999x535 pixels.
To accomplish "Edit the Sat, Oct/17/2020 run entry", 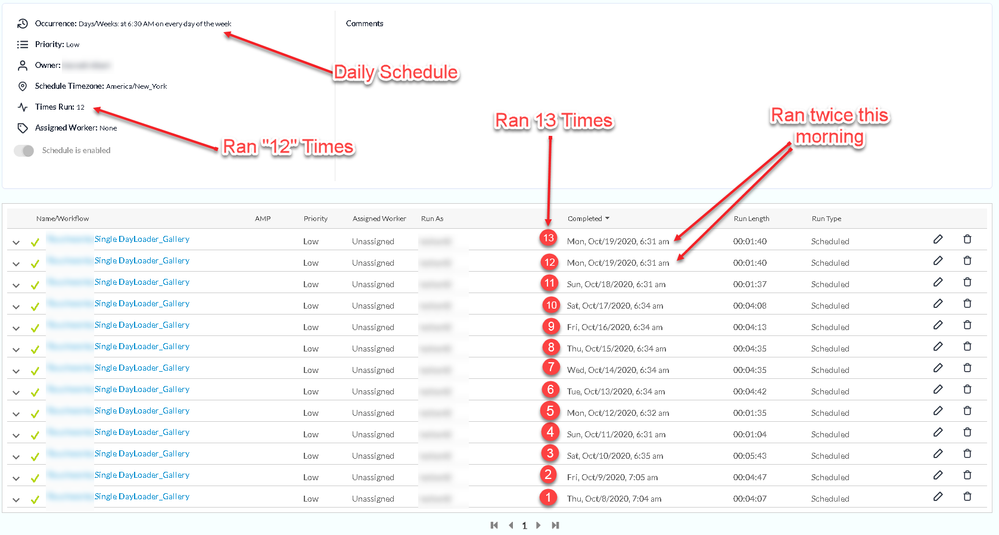I will [938, 304].
